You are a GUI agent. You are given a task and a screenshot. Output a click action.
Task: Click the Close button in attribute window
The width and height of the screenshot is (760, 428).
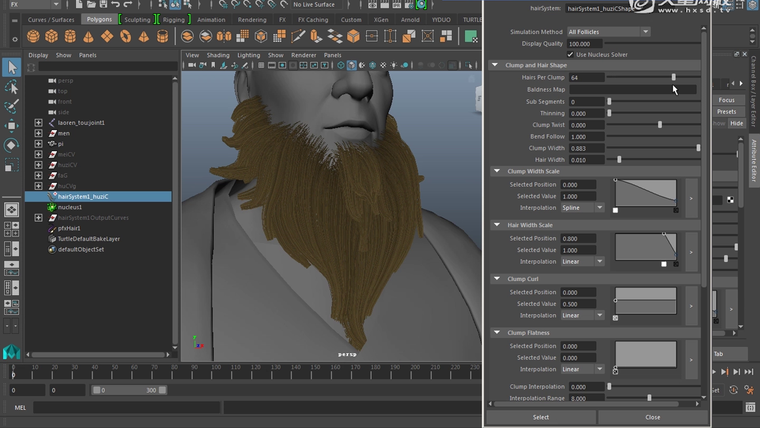coord(652,417)
